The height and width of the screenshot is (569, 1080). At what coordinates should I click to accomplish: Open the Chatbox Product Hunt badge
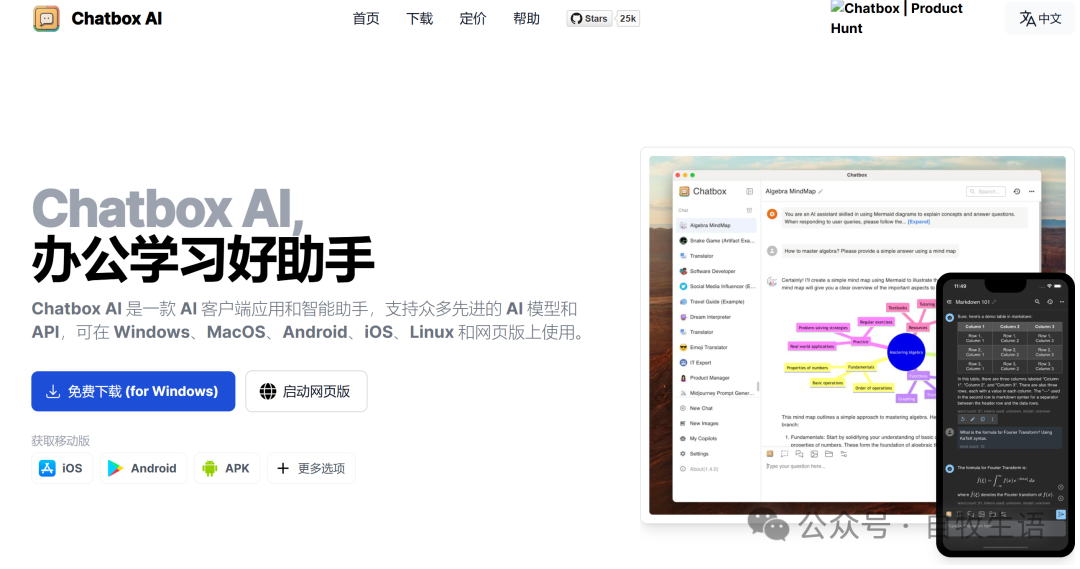897,18
